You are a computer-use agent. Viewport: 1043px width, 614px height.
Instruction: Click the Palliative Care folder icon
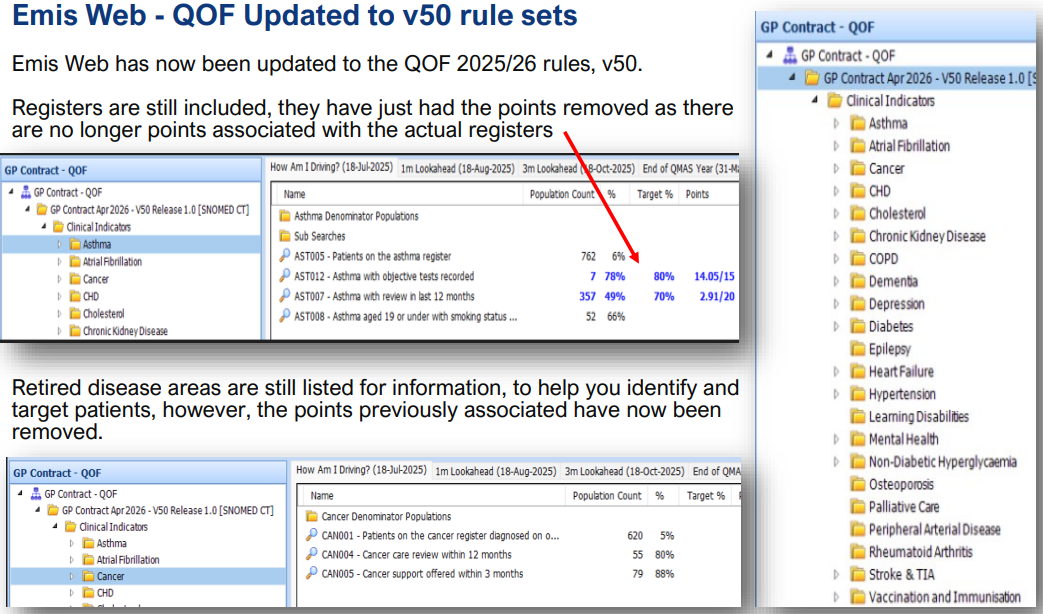point(857,507)
